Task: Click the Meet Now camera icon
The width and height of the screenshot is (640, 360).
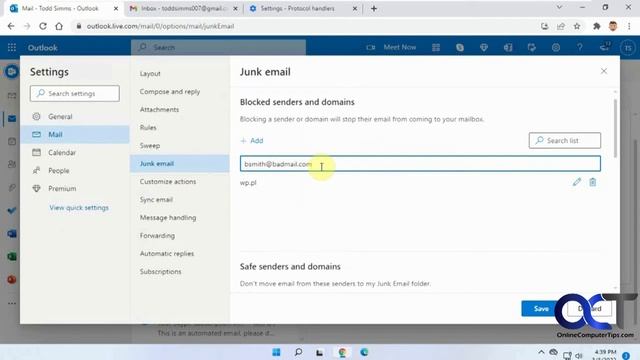Action: (371, 47)
